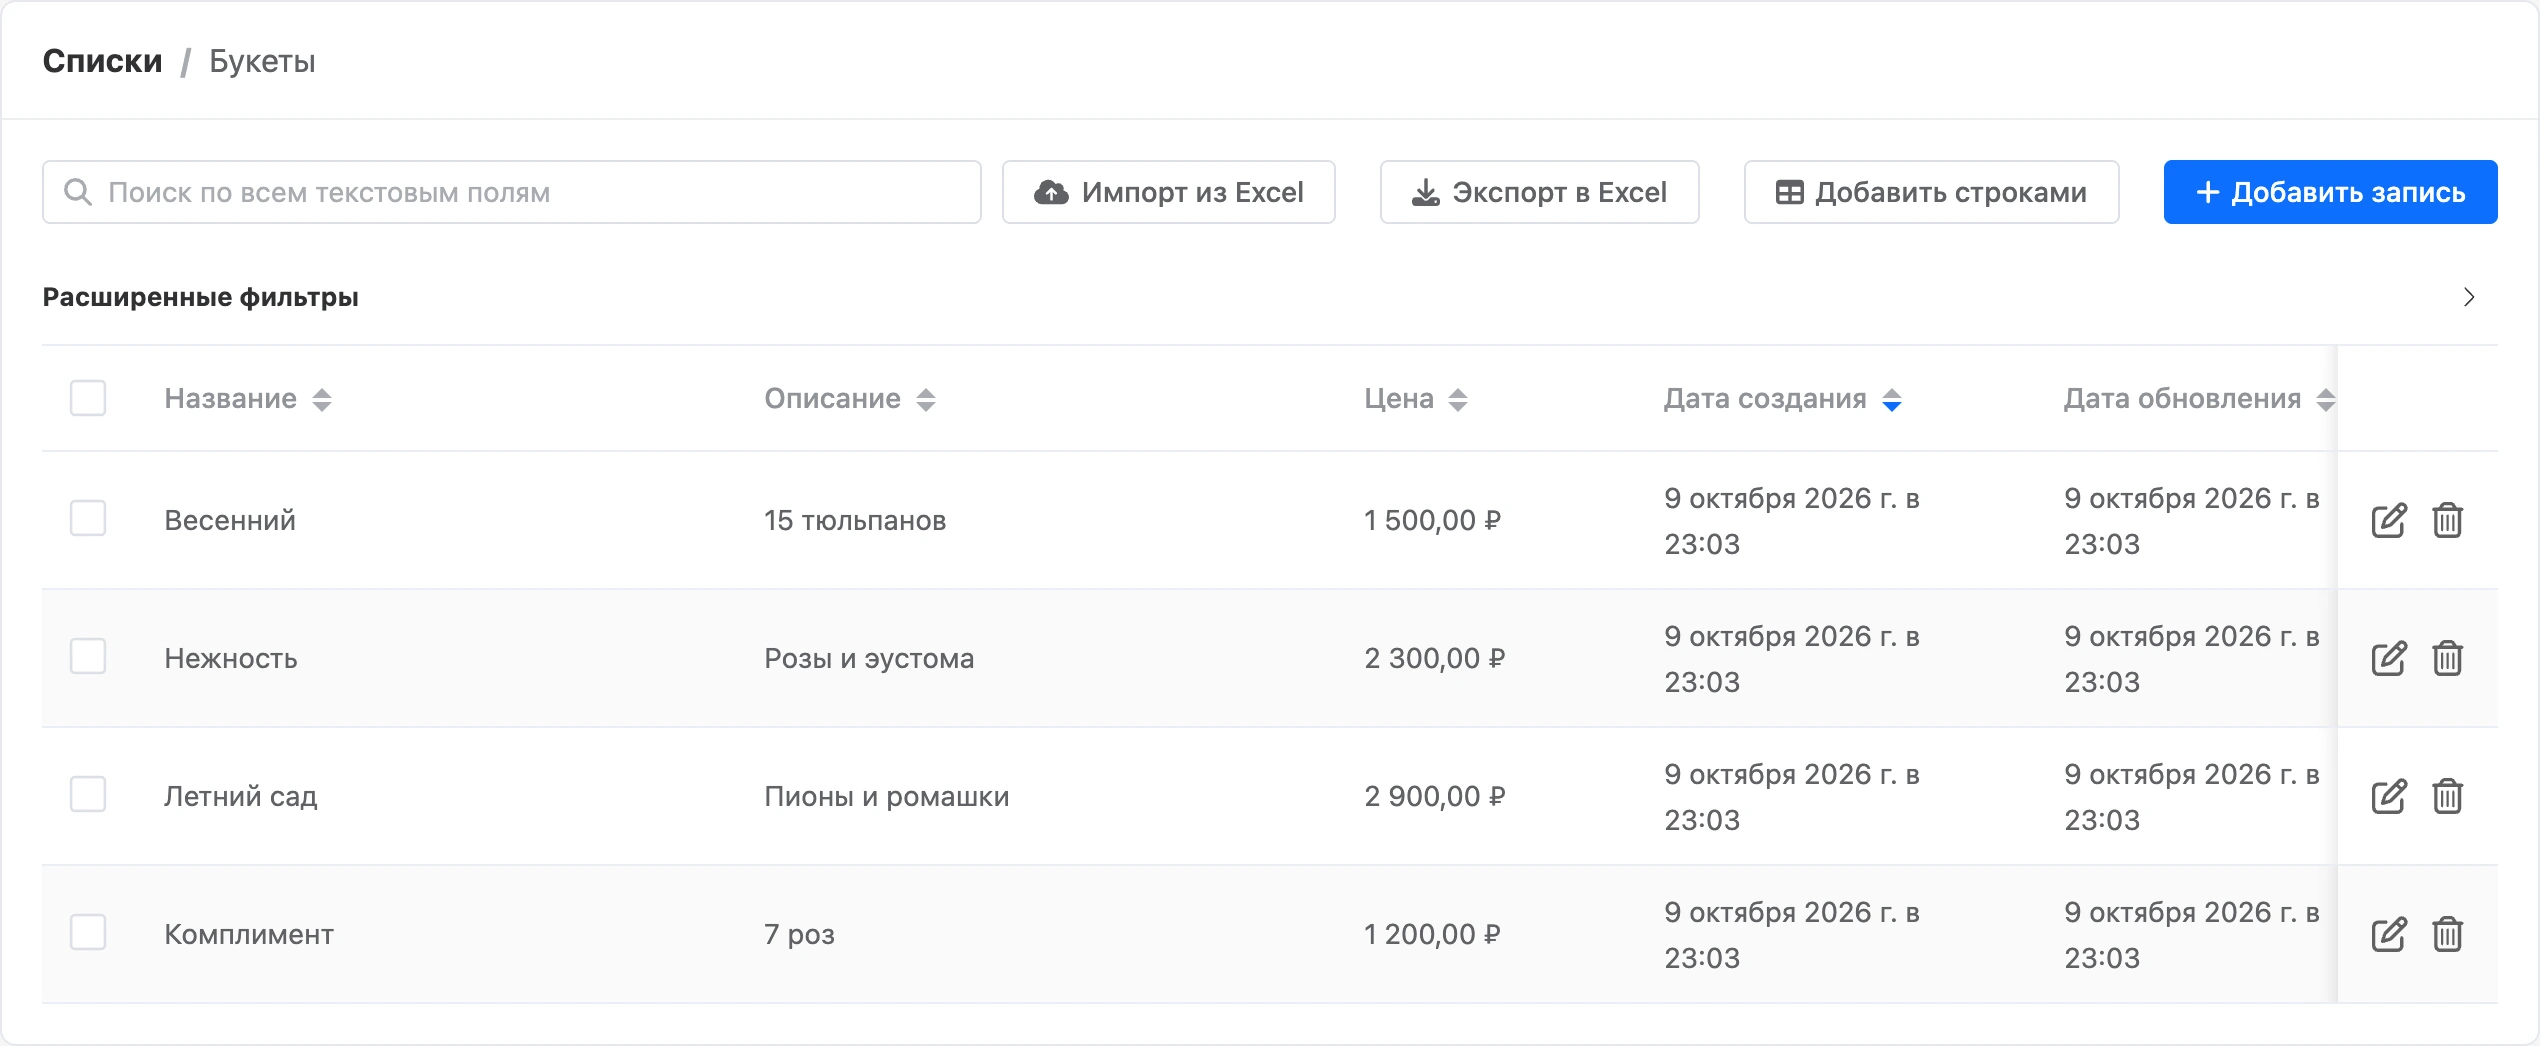Select the 7 роз description cell
Screen dimensions: 2540x1046
[x=799, y=934]
